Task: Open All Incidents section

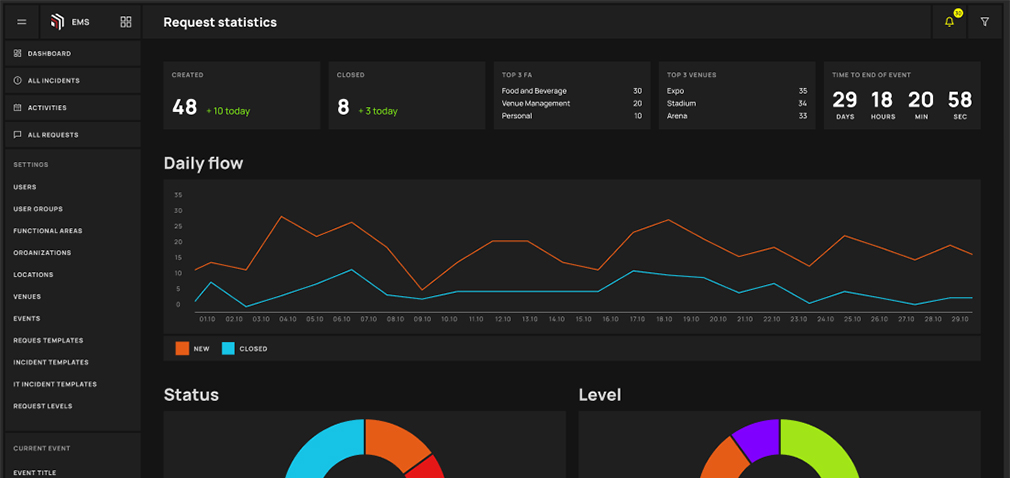Action: [x=73, y=81]
